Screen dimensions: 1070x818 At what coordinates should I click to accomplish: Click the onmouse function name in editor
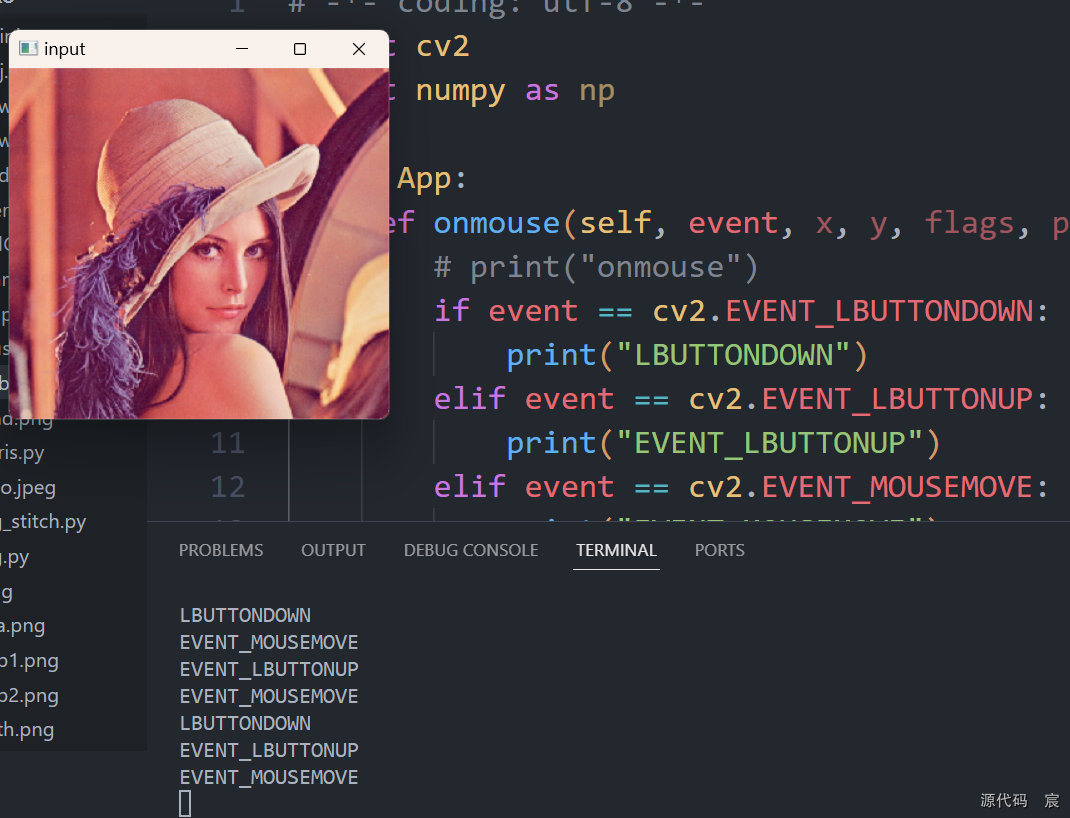point(497,224)
